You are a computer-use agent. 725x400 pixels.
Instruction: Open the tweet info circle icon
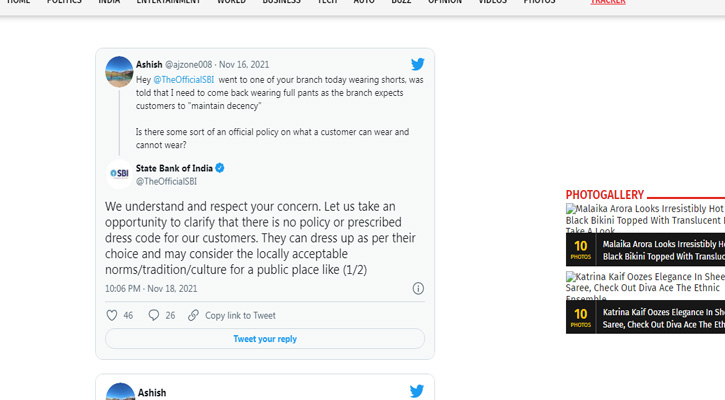coord(418,288)
